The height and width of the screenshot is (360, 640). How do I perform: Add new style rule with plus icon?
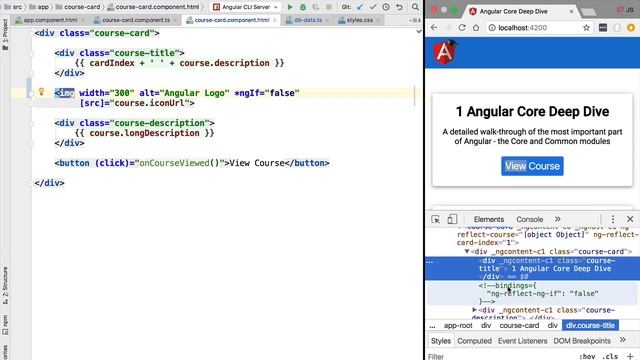point(630,356)
